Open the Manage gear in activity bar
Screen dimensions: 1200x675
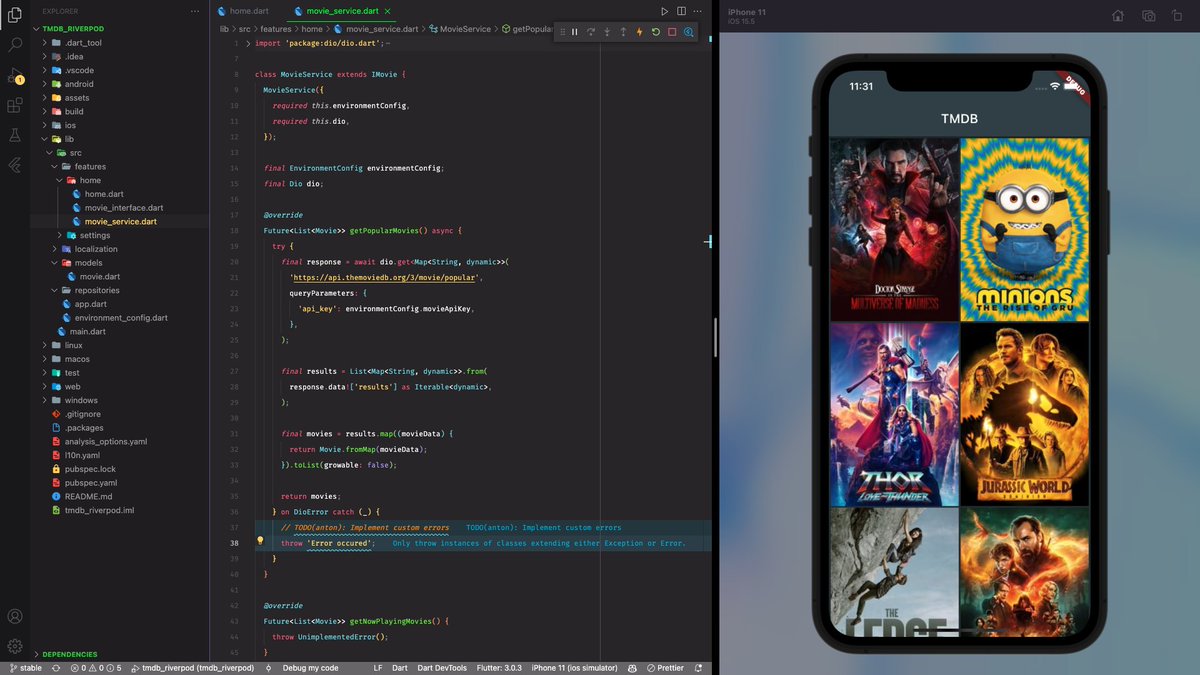[x=15, y=646]
